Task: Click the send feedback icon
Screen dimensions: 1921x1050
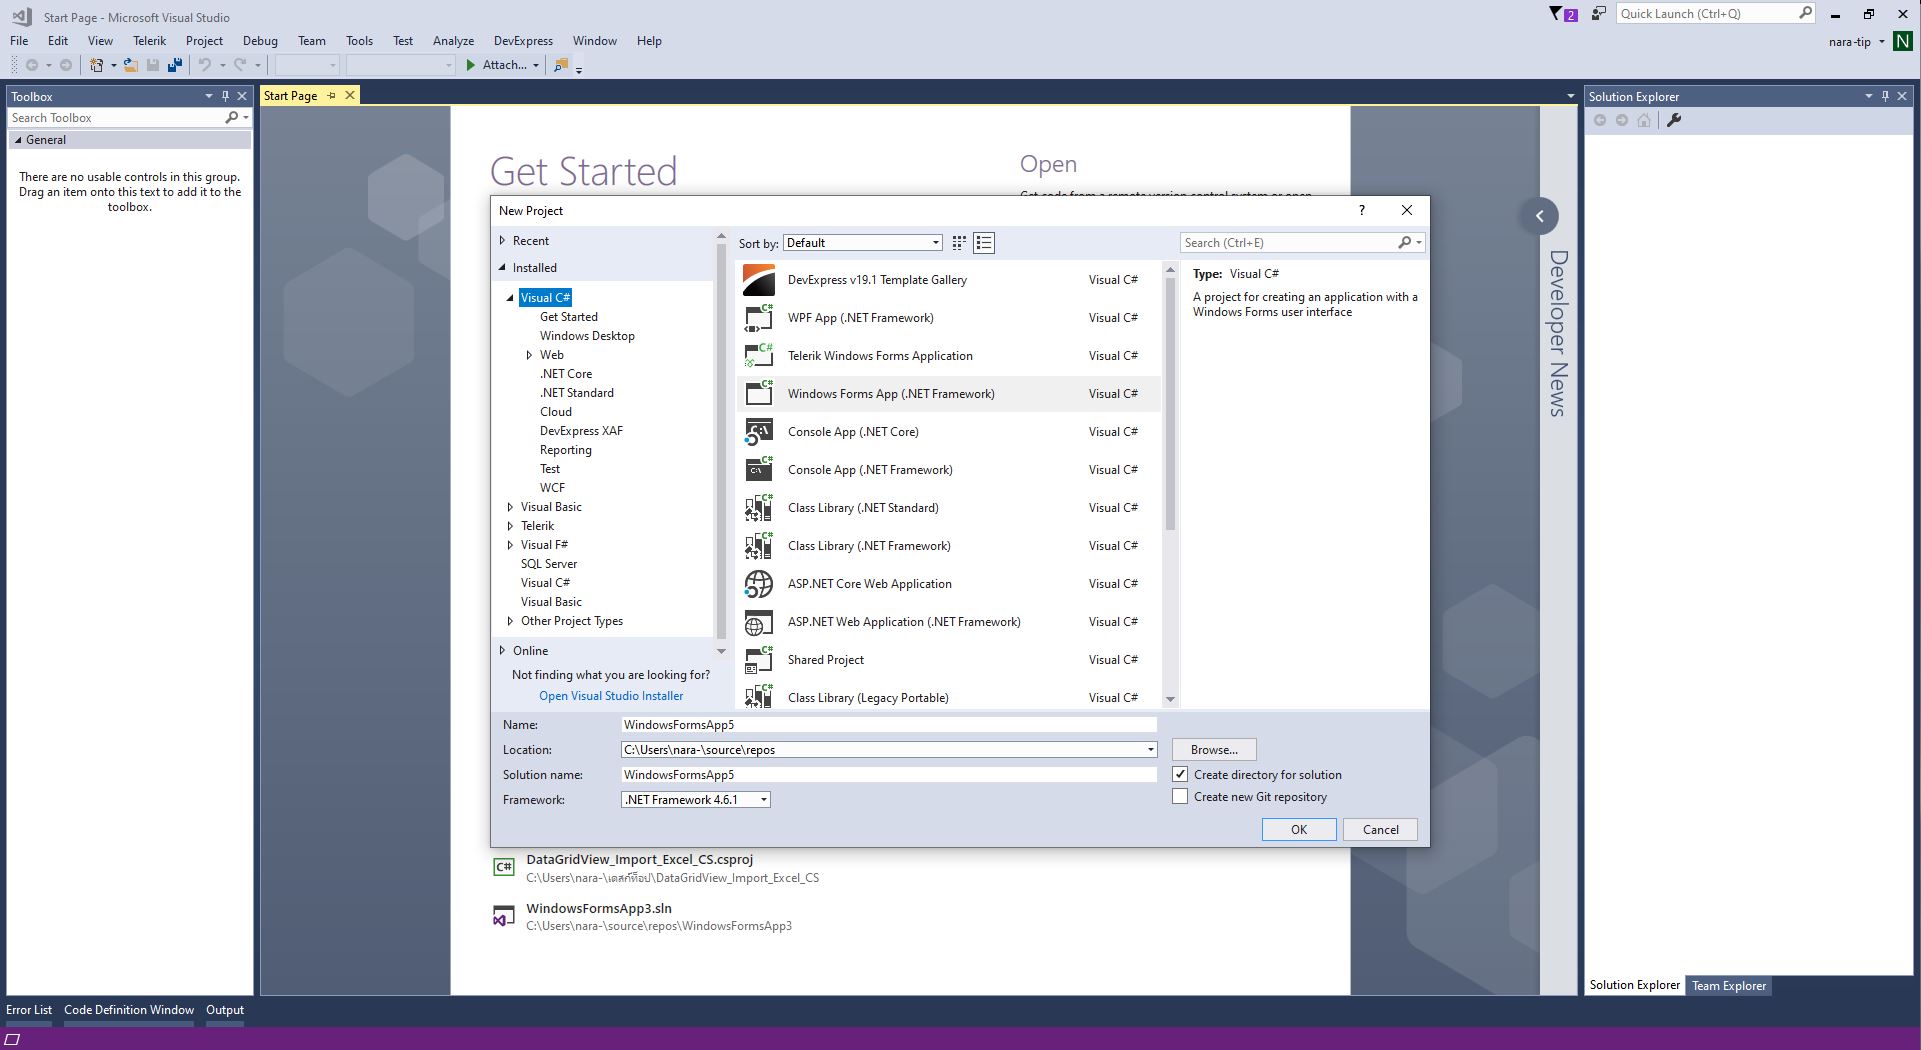Action: pyautogui.click(x=1598, y=14)
